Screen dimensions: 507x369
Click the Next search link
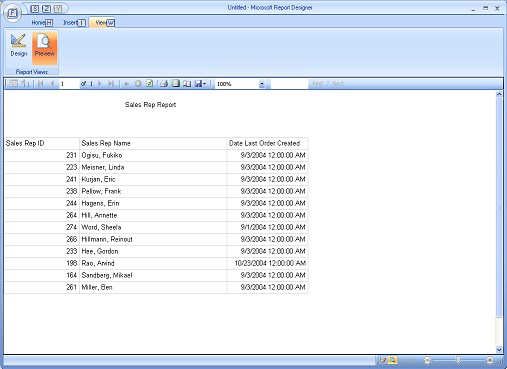[x=338, y=84]
